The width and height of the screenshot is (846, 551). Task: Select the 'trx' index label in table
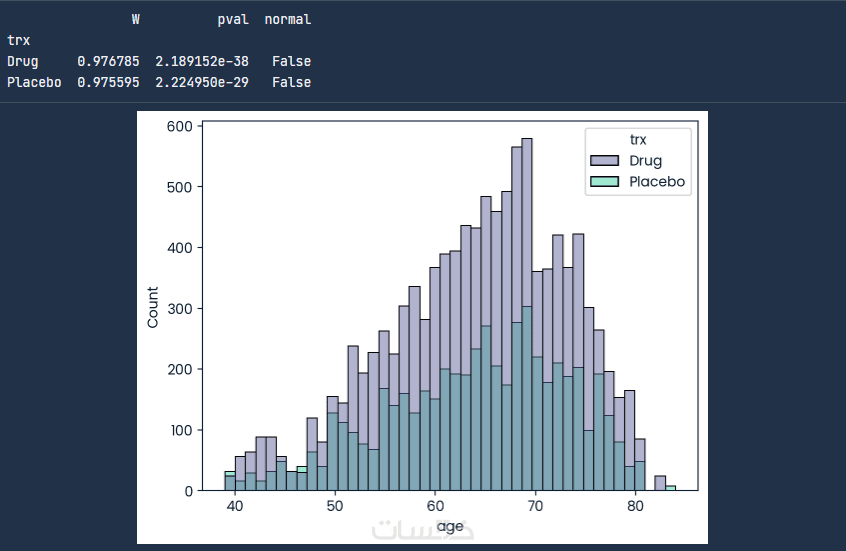click(x=19, y=40)
